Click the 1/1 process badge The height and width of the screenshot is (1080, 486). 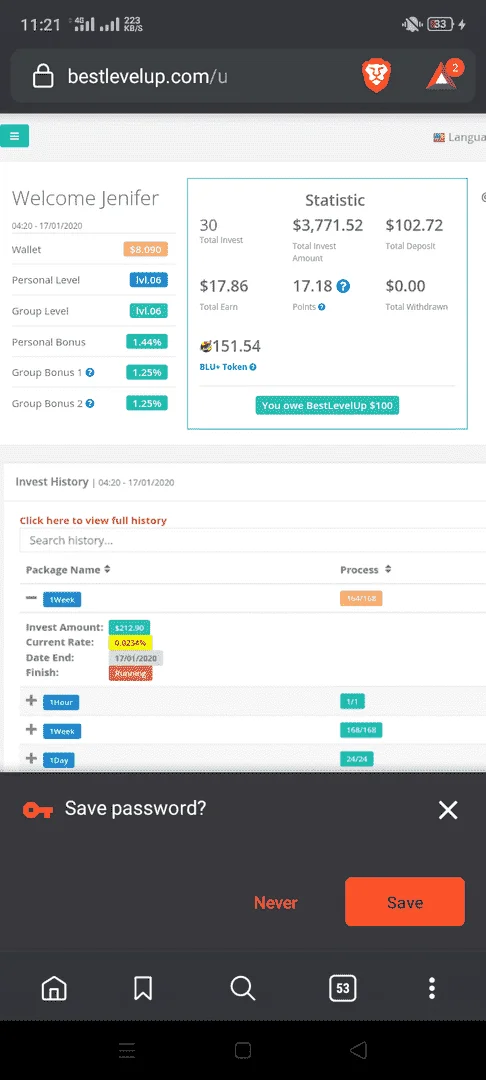[352, 702]
